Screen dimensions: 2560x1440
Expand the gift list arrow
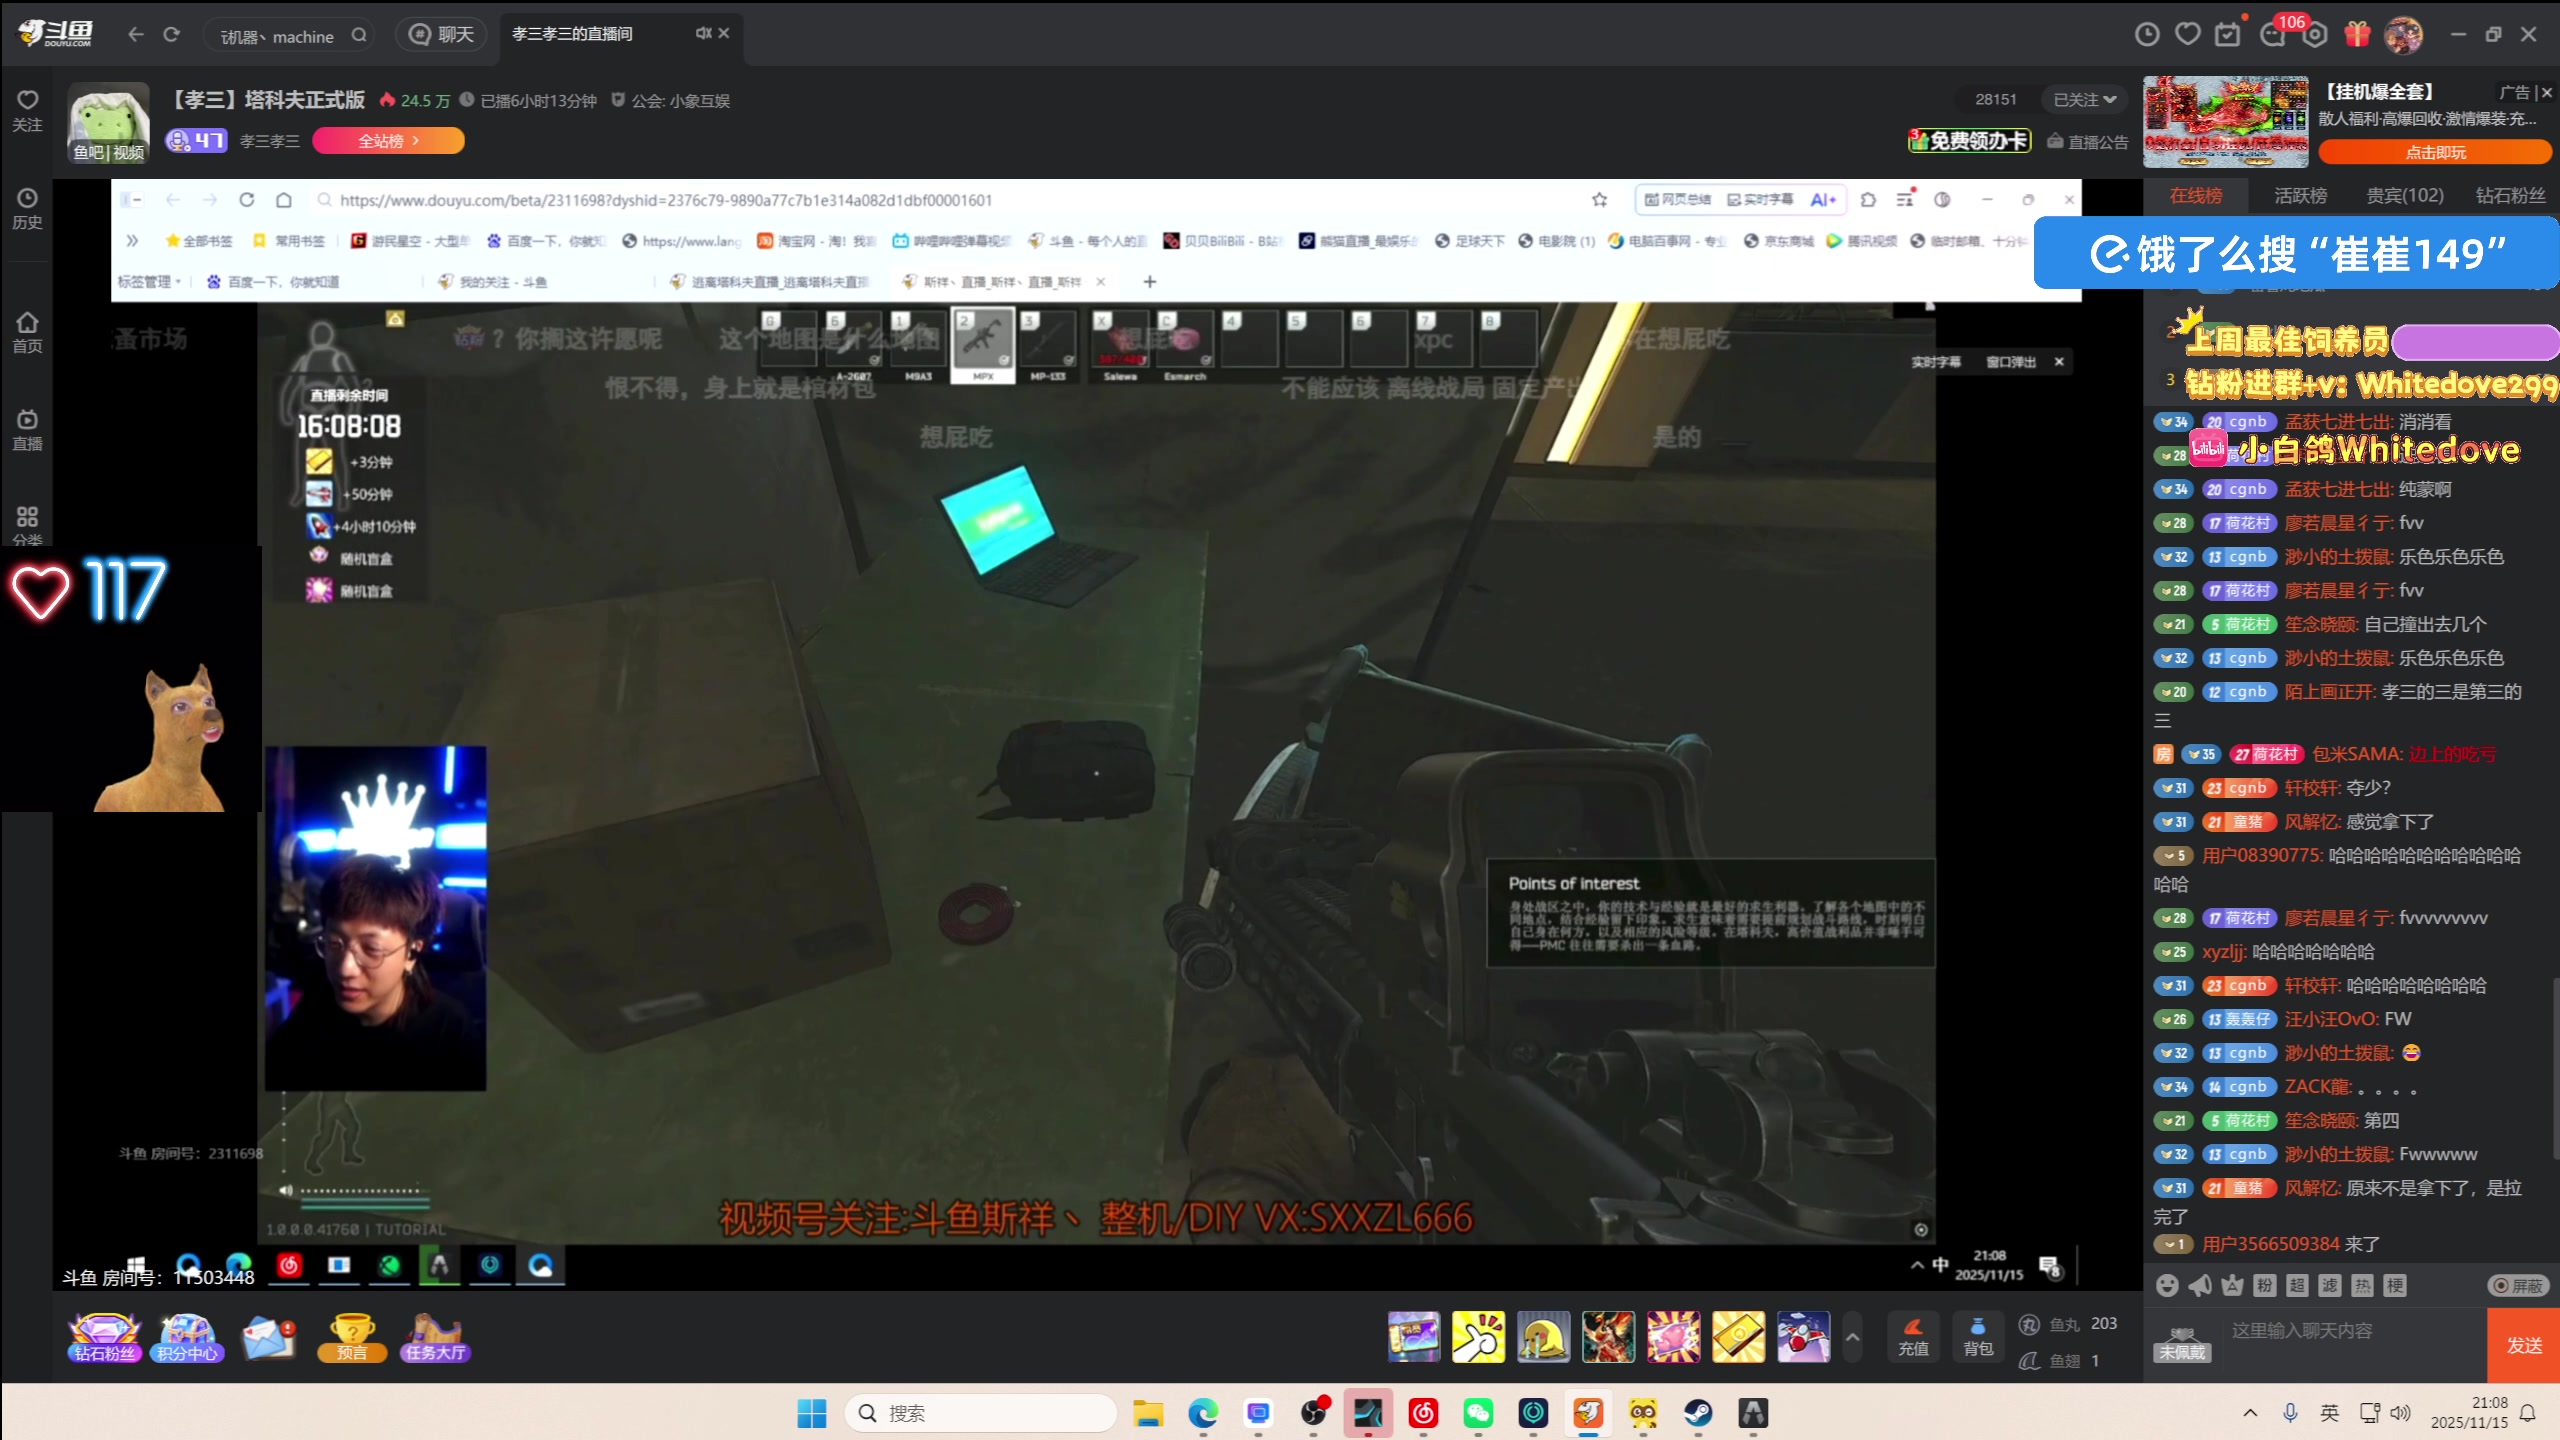point(1852,1336)
